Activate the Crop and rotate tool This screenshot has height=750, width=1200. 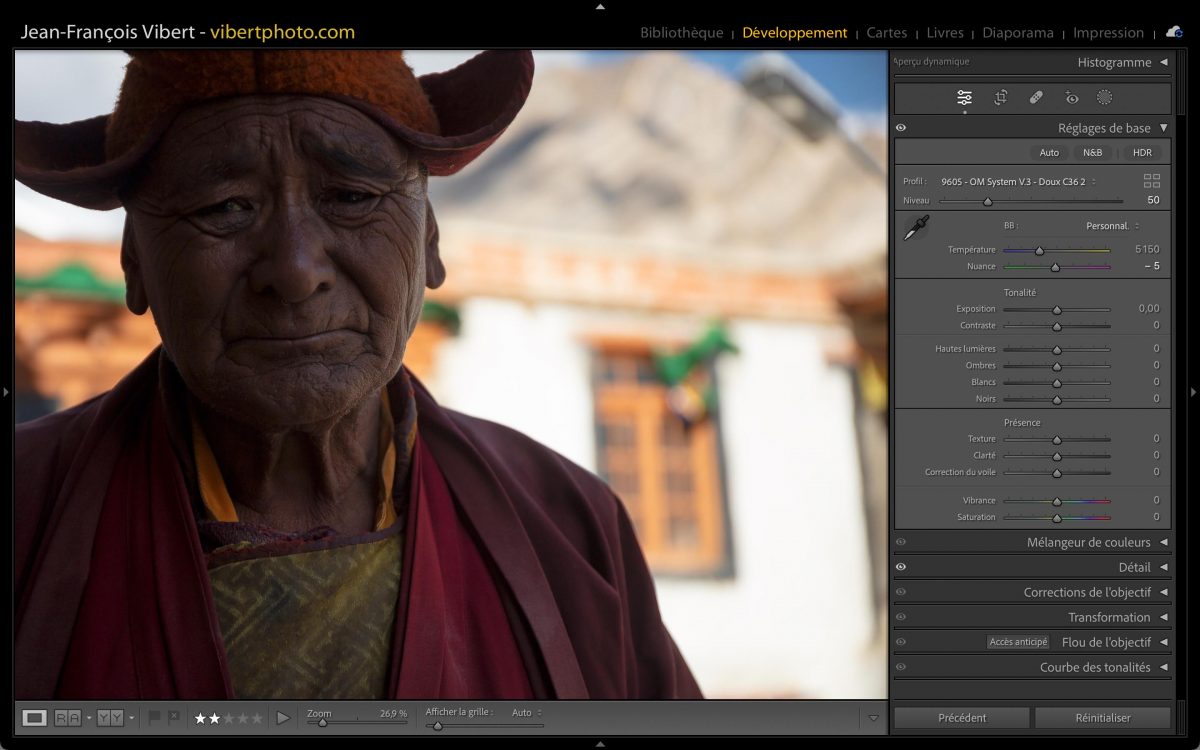click(1000, 98)
